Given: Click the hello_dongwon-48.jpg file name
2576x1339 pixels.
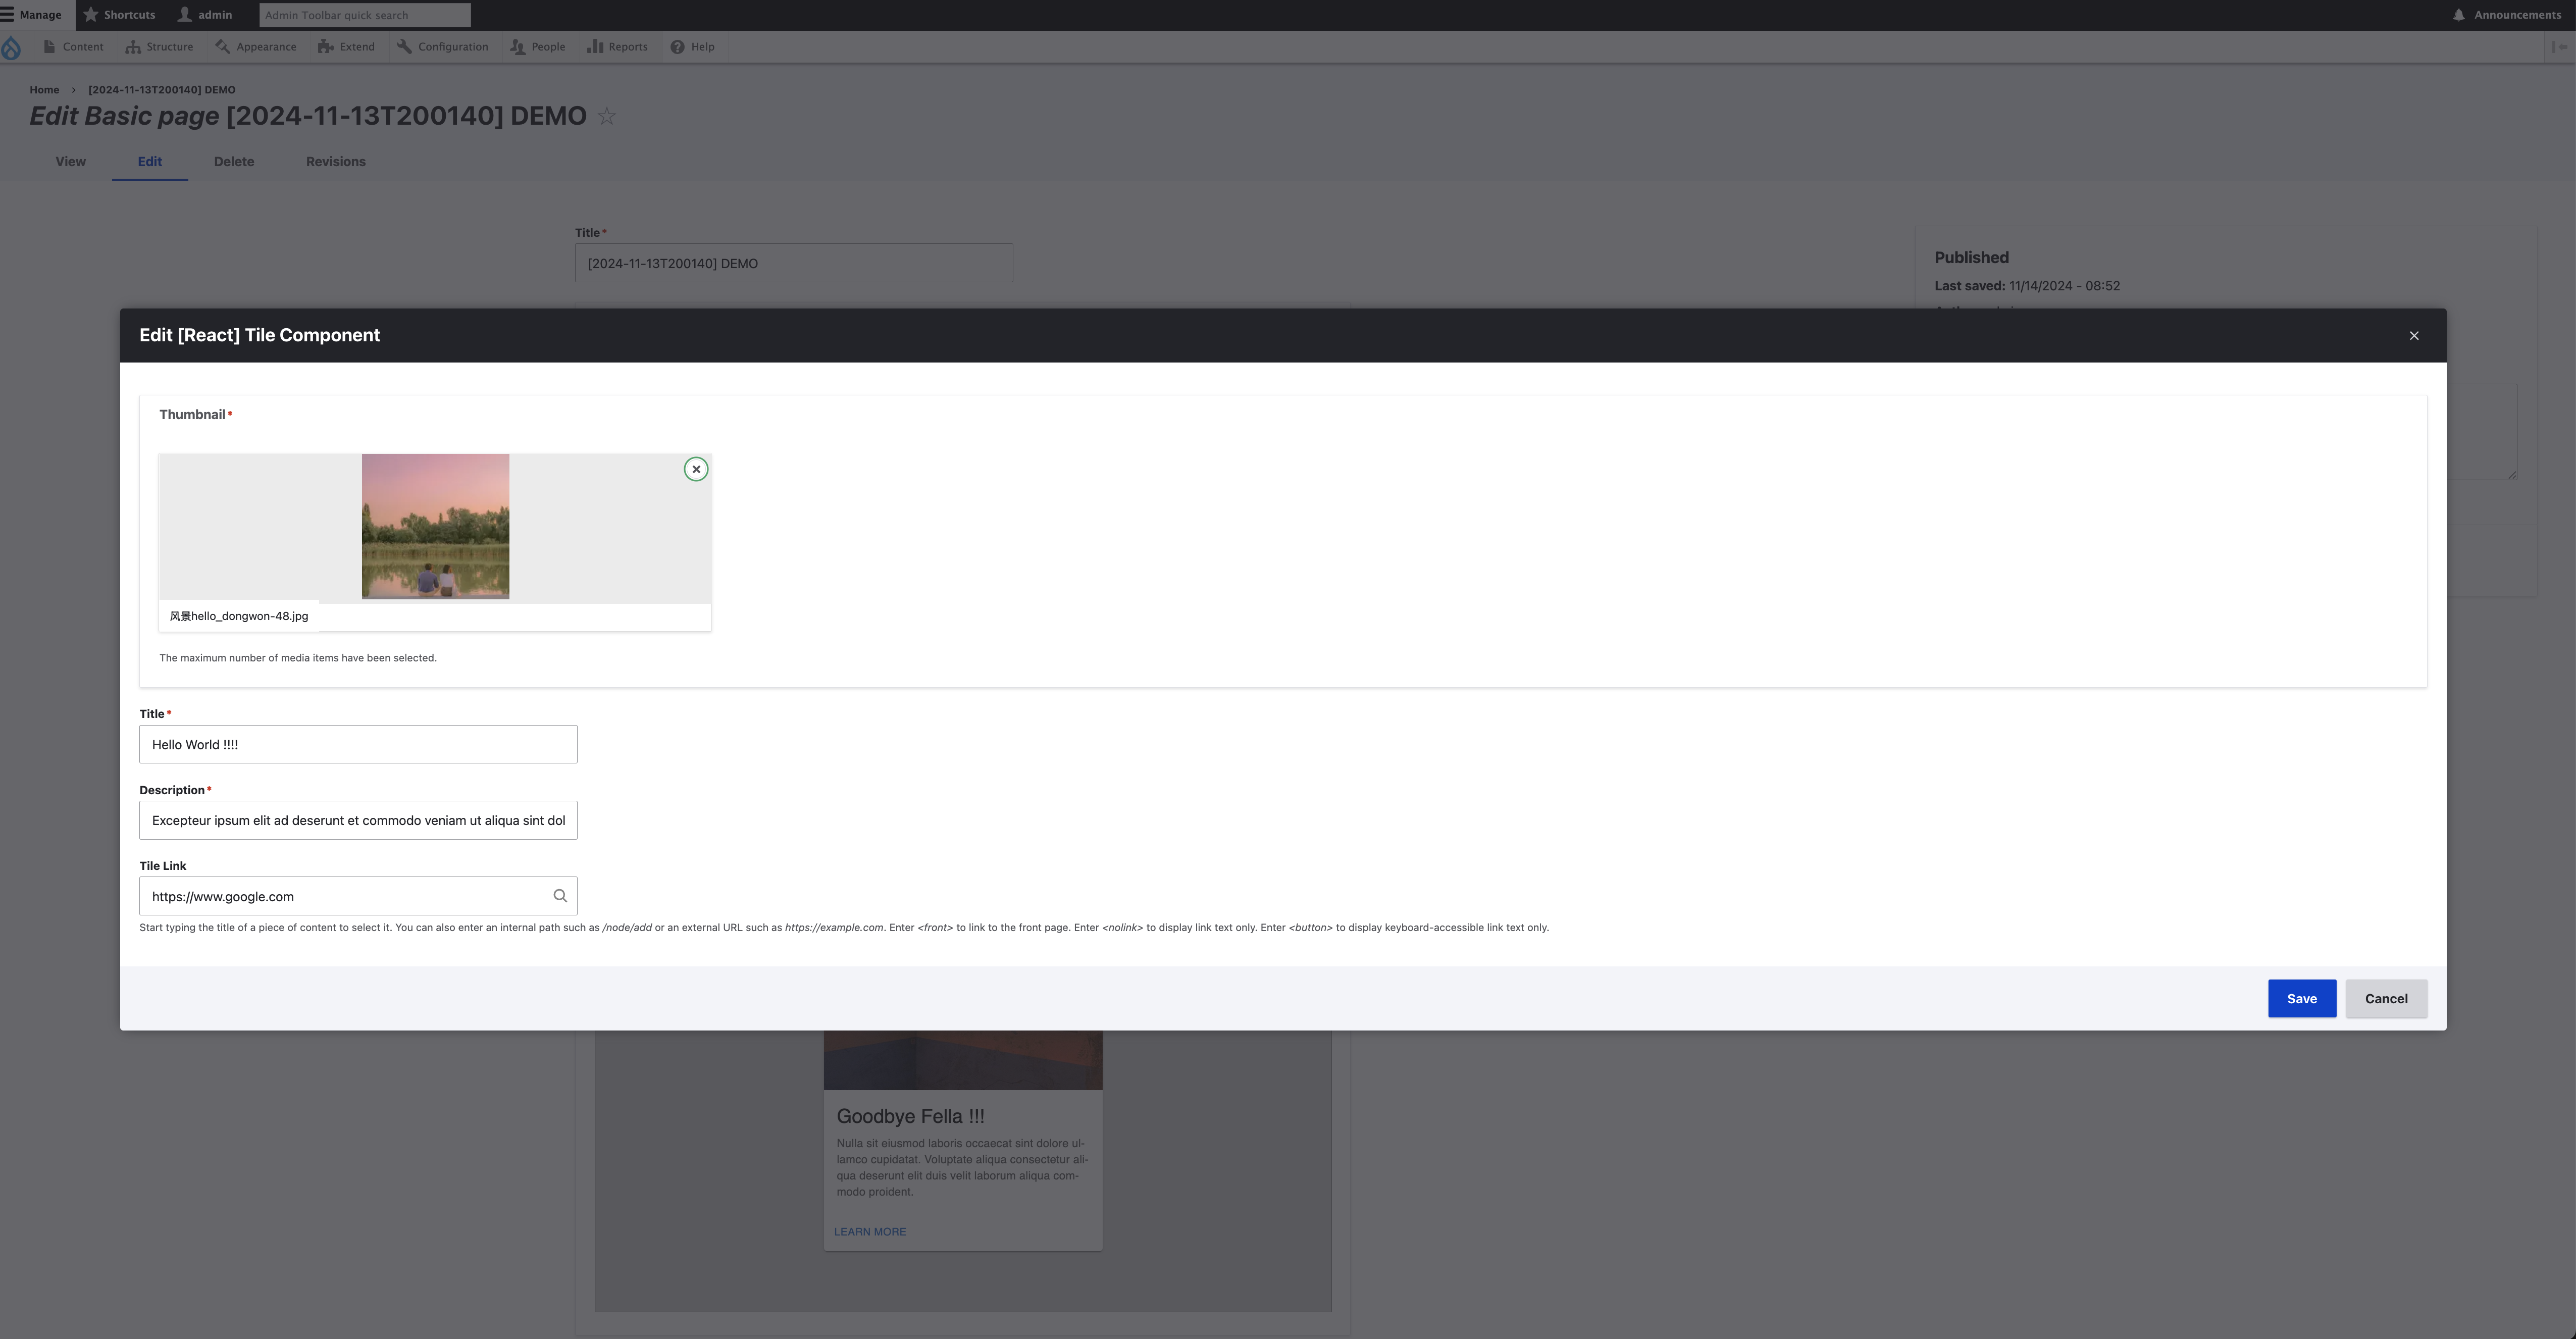Looking at the screenshot, I should click(x=239, y=616).
